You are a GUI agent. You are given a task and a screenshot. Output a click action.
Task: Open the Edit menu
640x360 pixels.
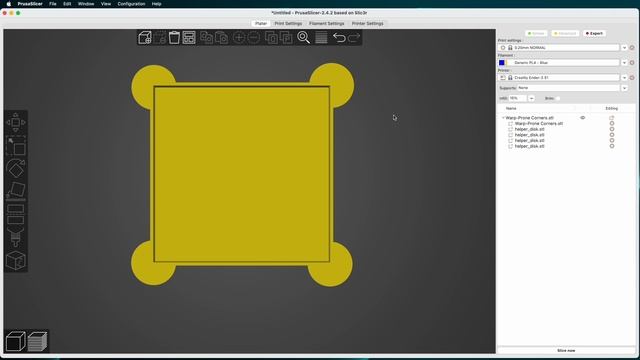pos(67,4)
